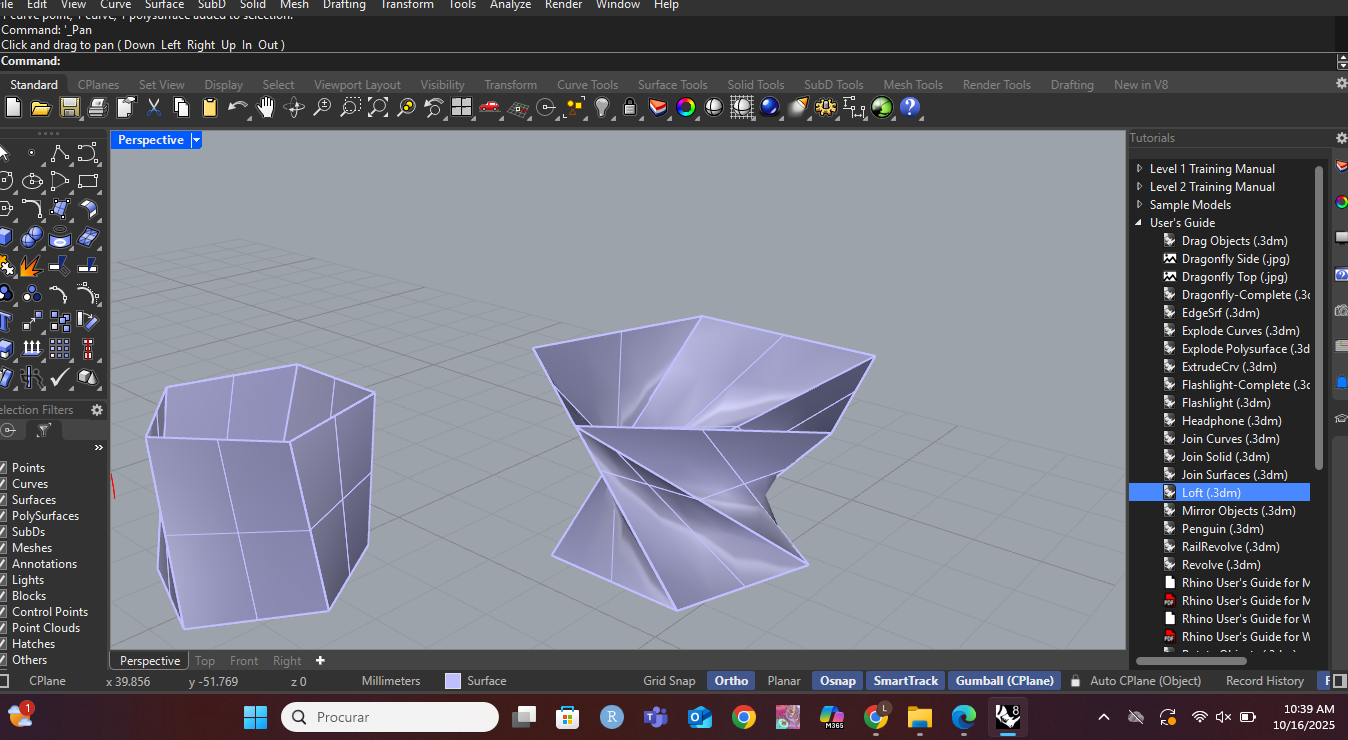Expand Level 1 Training Manual

point(1139,168)
